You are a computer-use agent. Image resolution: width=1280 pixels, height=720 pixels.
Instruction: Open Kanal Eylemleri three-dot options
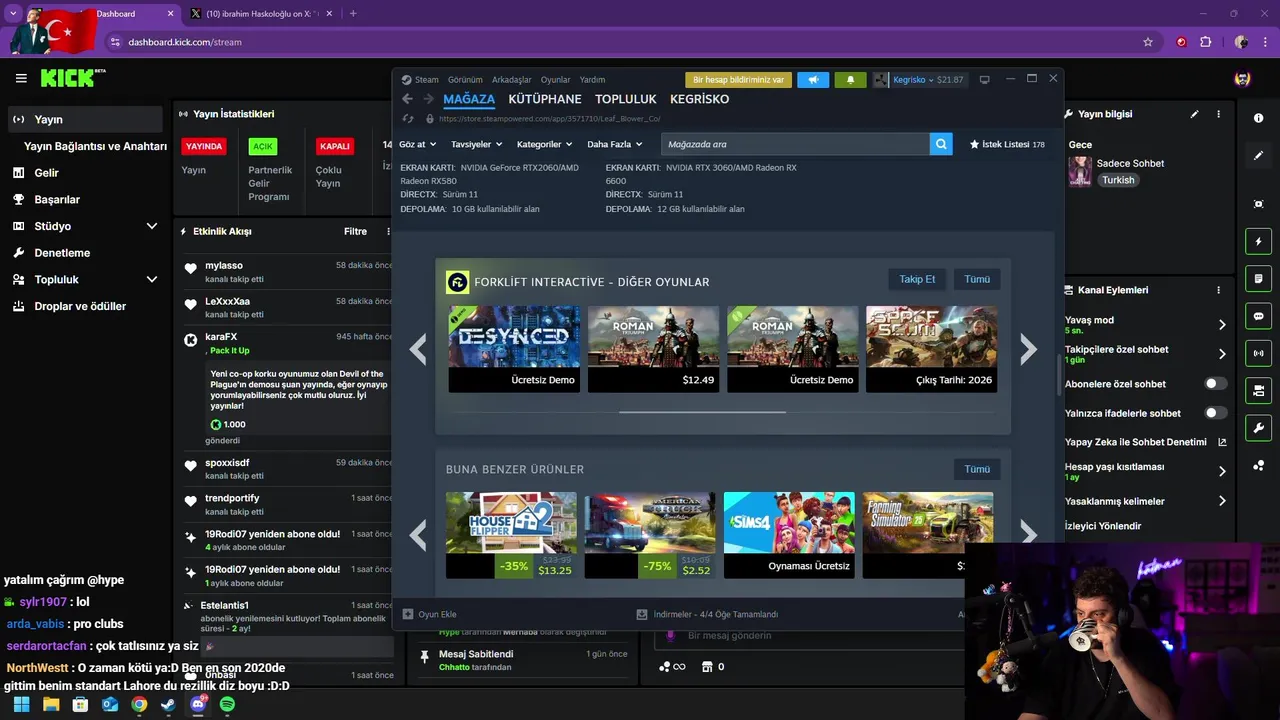(x=1218, y=290)
